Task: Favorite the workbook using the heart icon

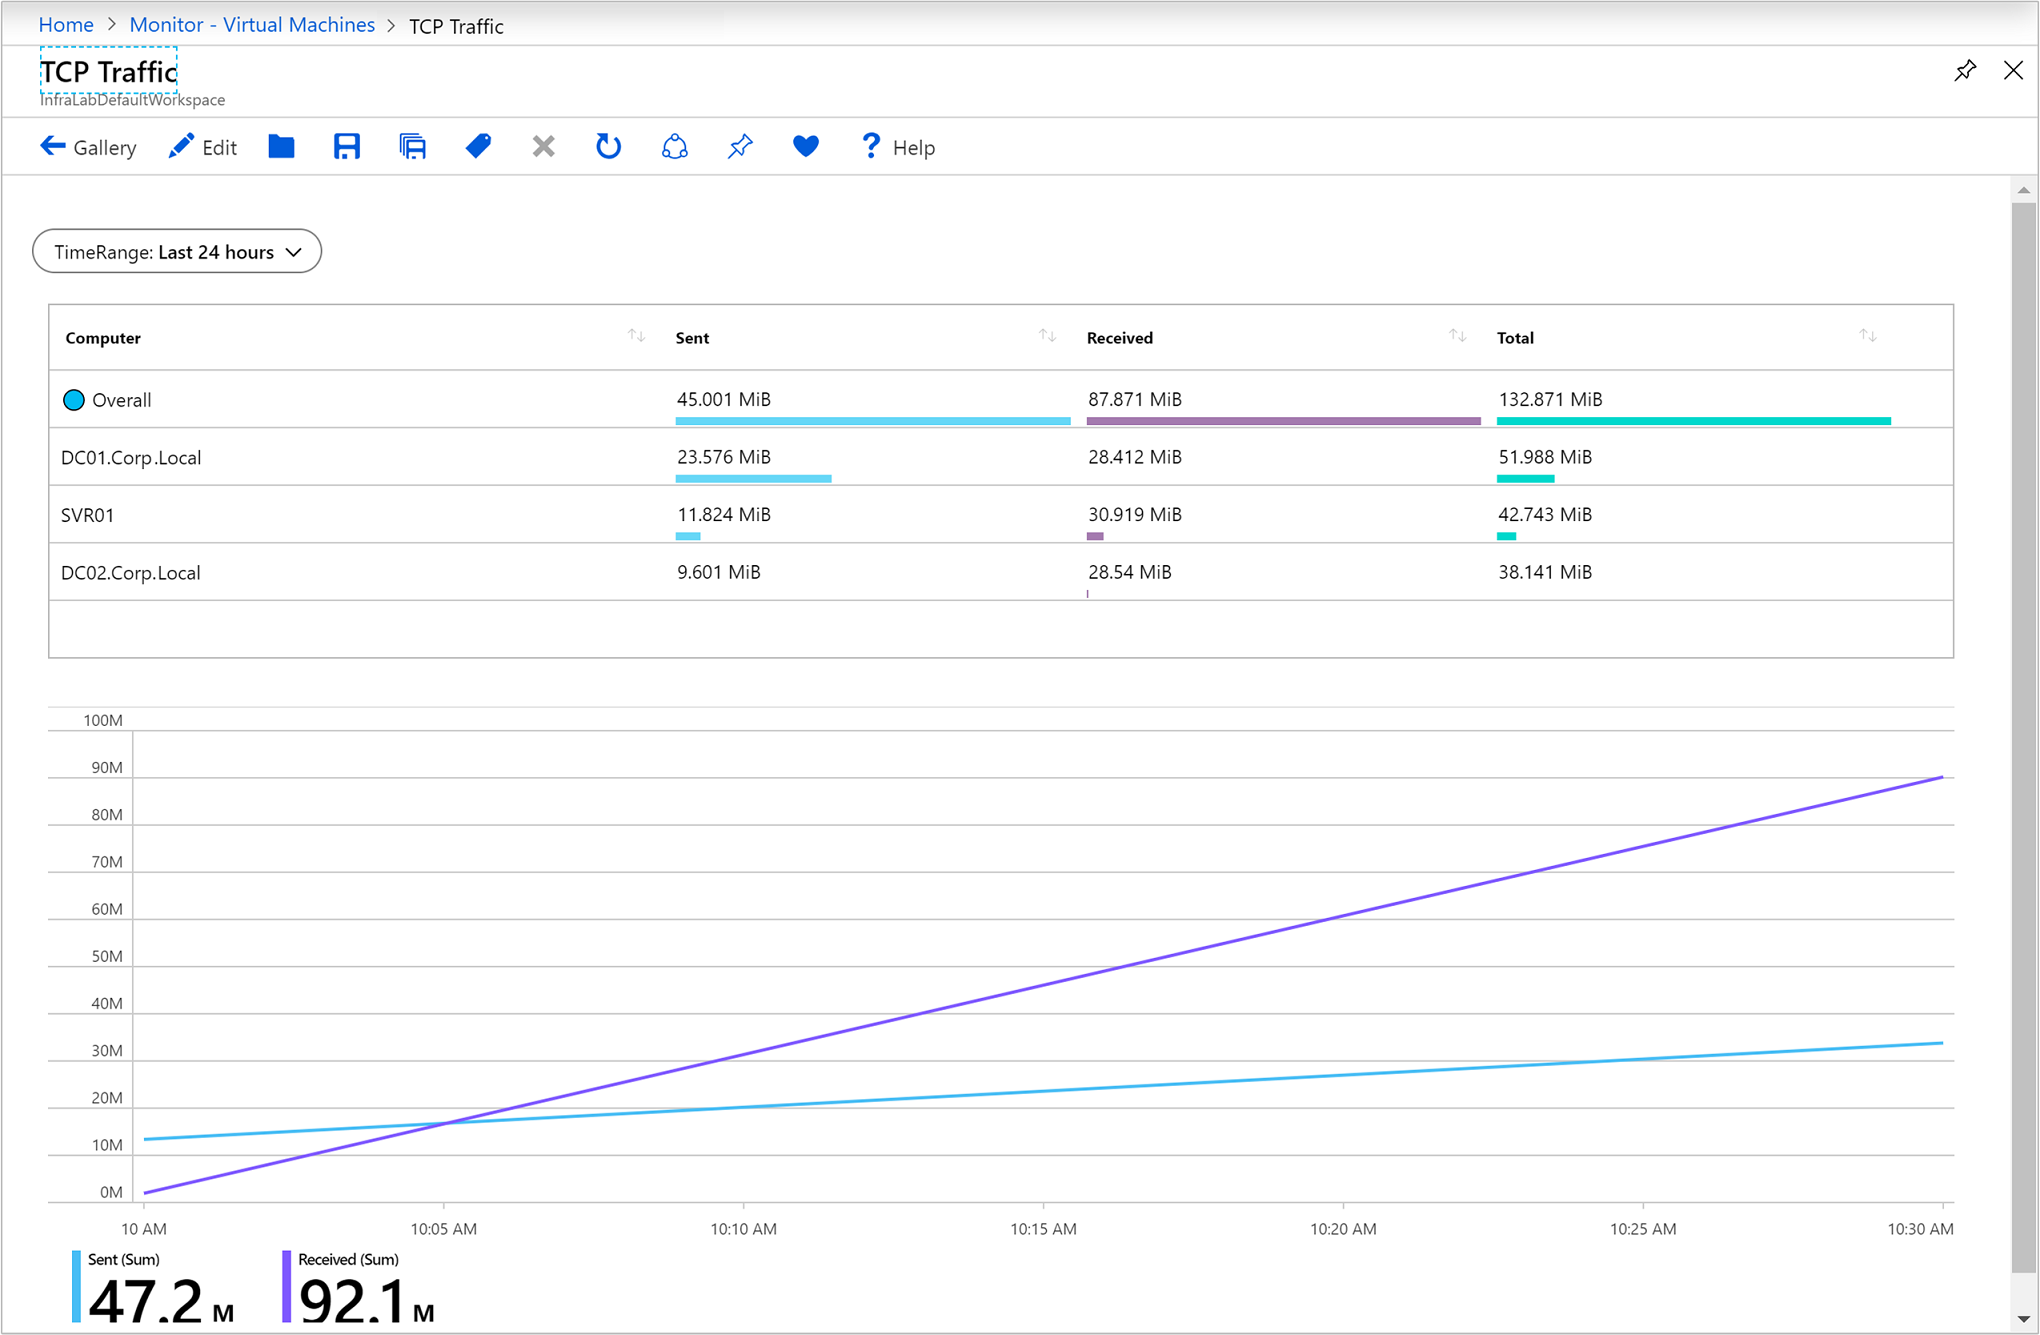Action: pos(805,146)
